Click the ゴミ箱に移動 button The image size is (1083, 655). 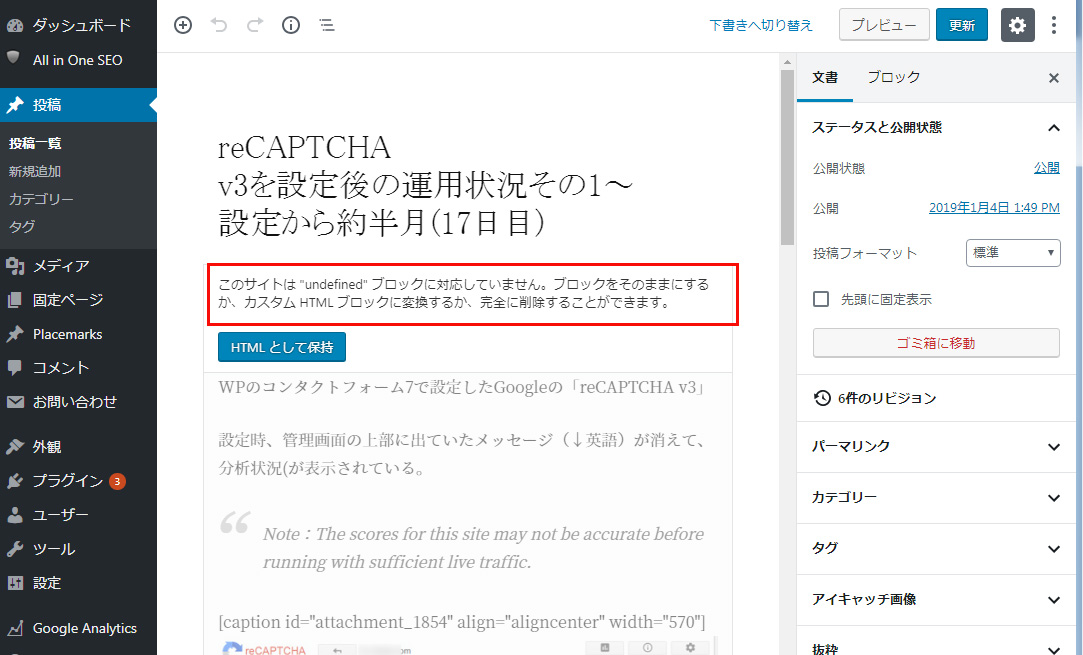point(936,343)
